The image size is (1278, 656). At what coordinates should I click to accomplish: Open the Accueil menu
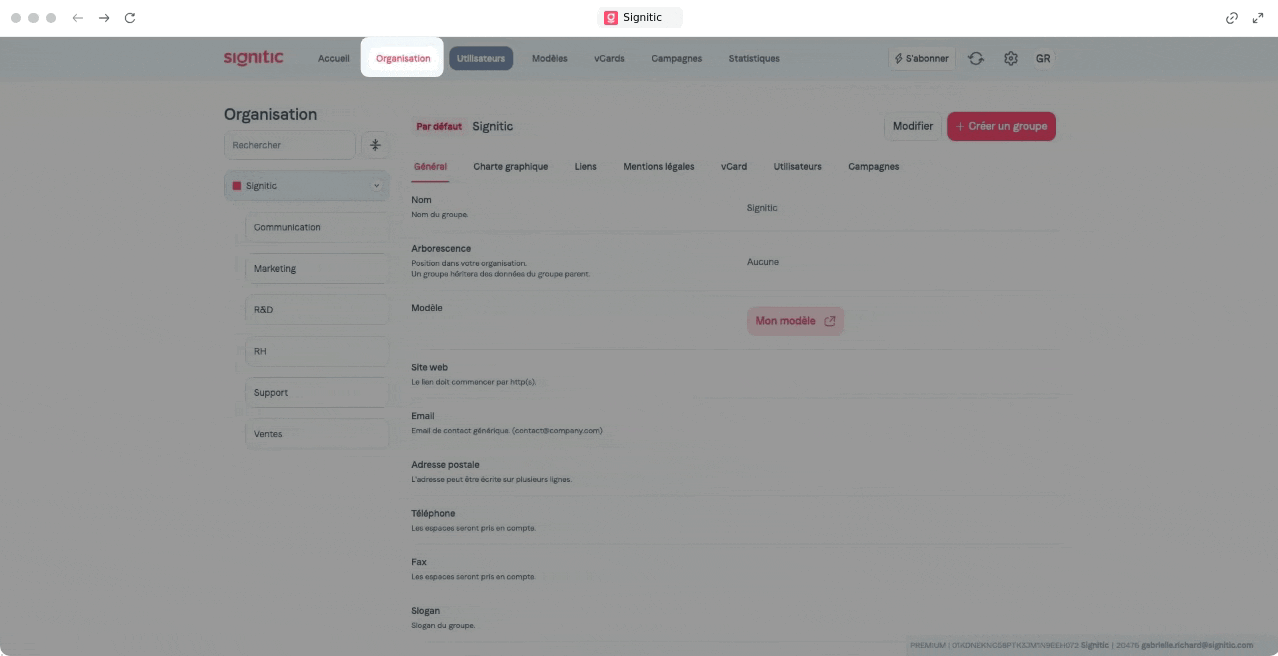point(334,59)
